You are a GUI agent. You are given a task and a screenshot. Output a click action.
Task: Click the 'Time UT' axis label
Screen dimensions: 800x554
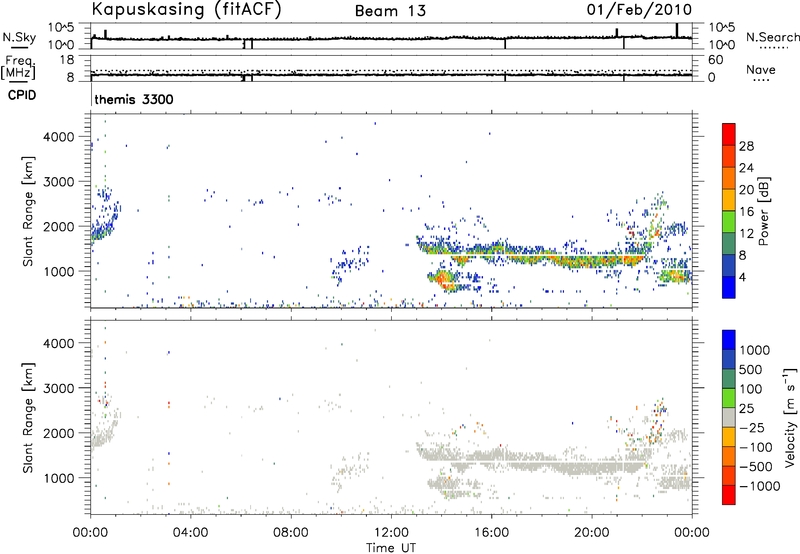click(391, 547)
